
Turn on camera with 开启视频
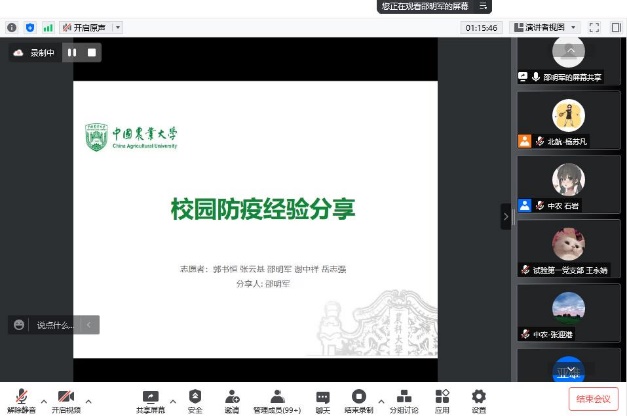67,399
